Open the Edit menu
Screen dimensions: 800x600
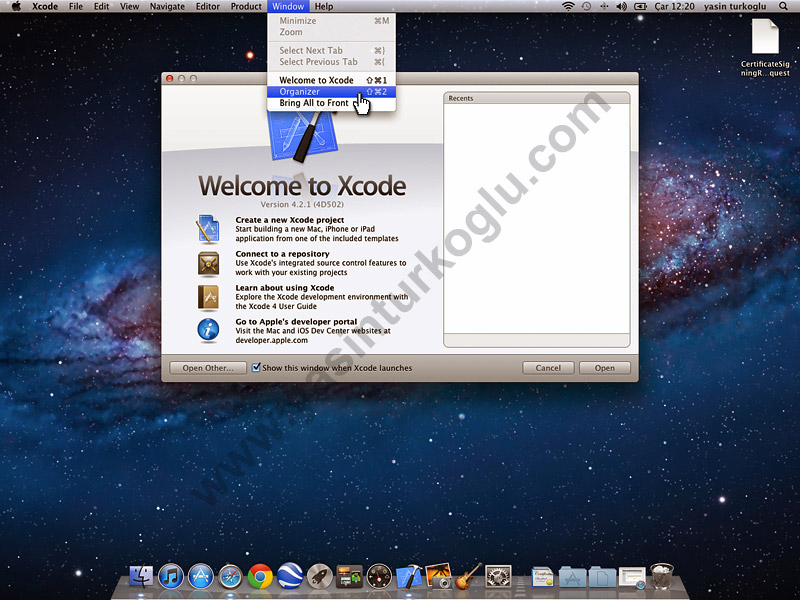(101, 6)
